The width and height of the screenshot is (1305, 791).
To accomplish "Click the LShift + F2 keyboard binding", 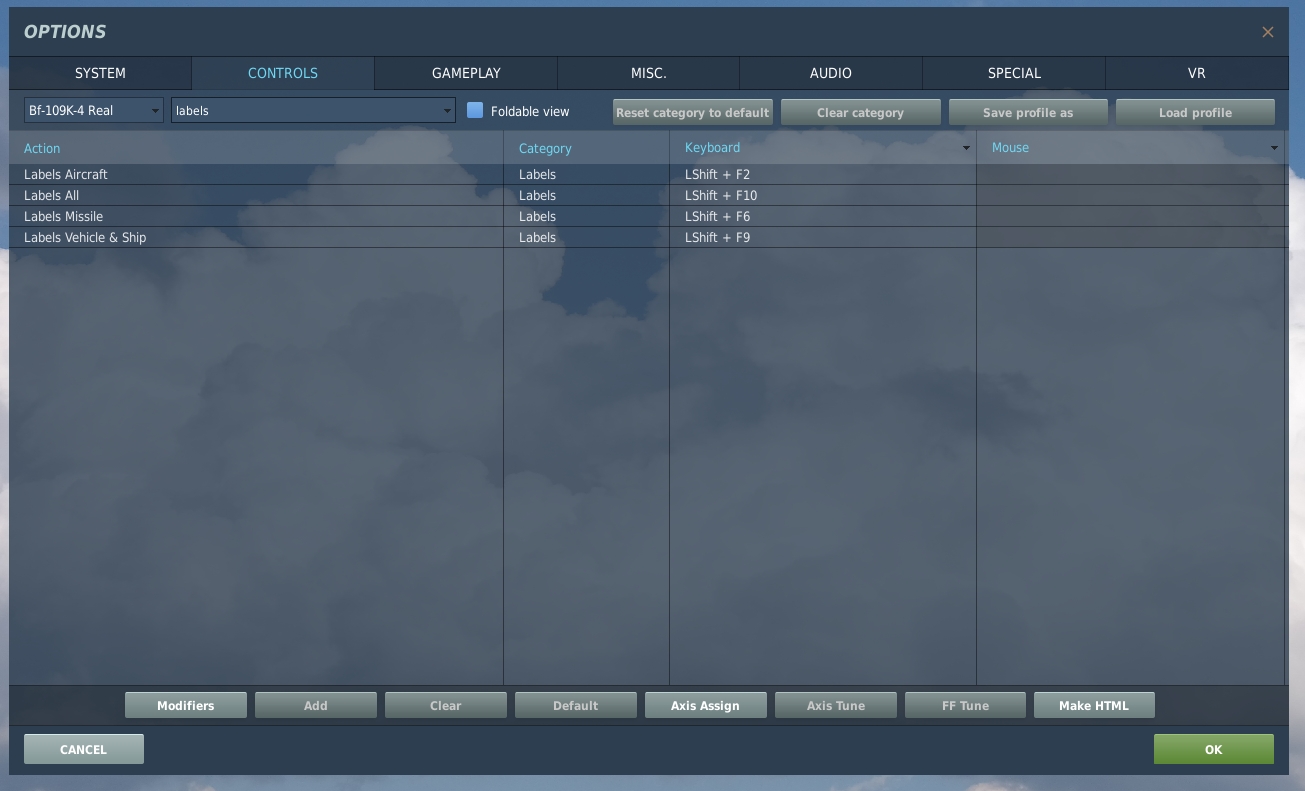I will point(823,174).
